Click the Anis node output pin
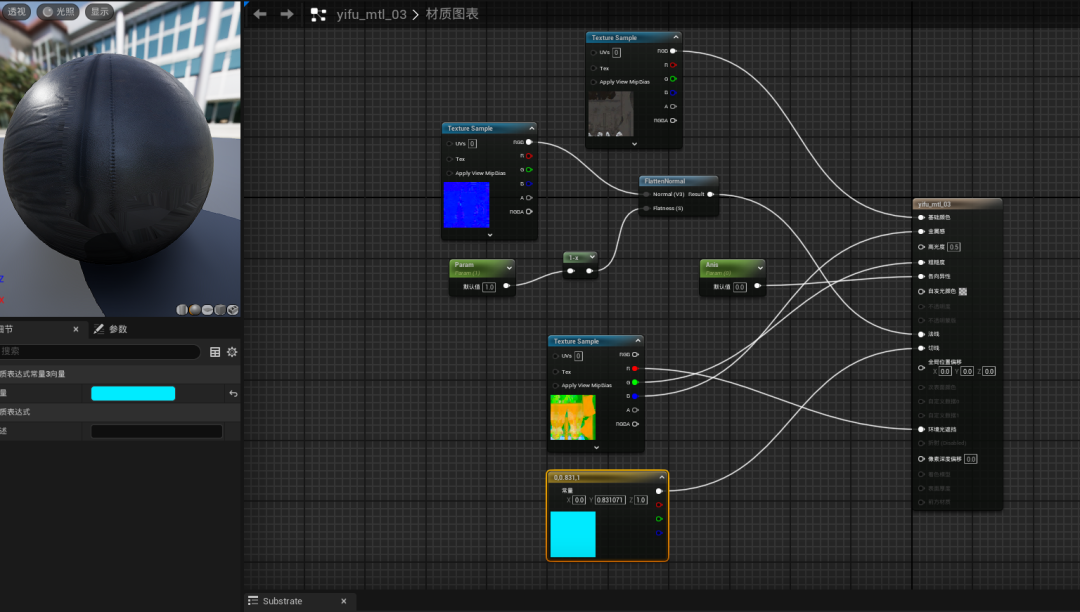 (757, 286)
